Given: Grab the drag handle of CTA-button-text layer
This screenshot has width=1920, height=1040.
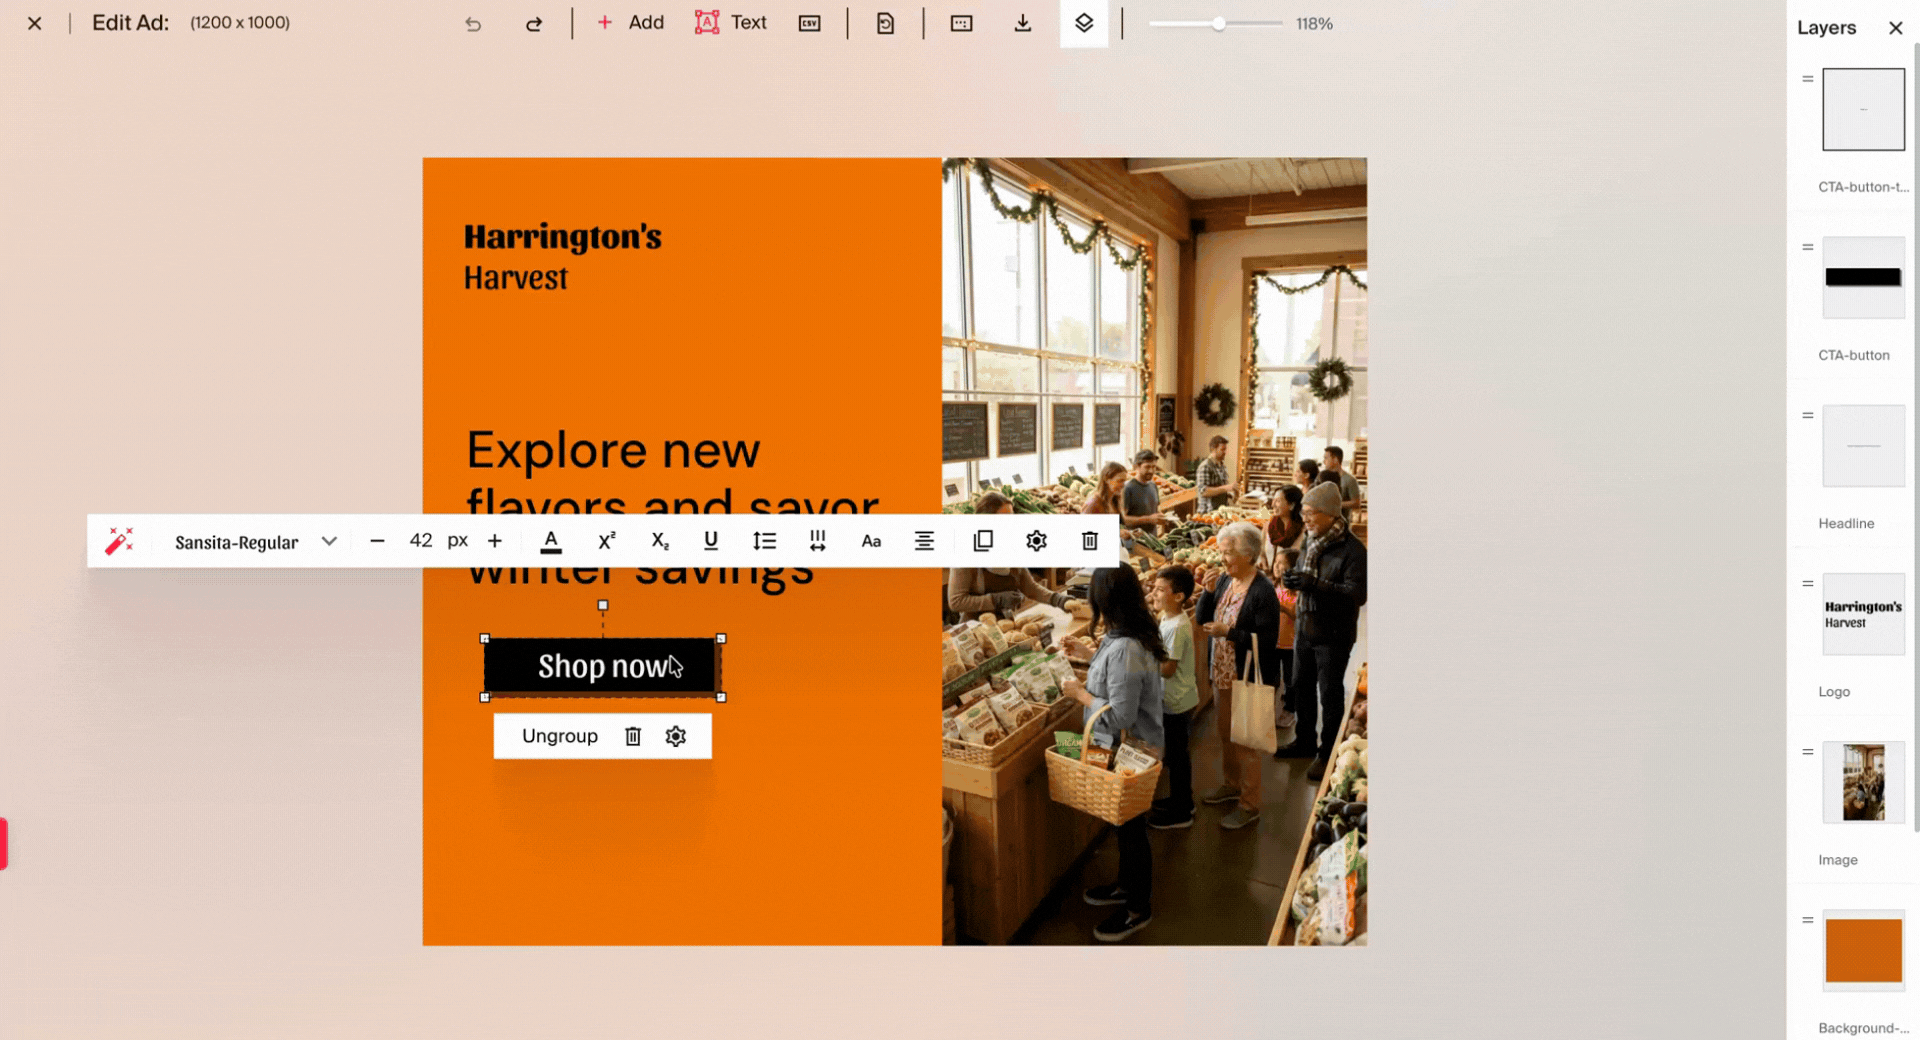Looking at the screenshot, I should (1807, 79).
